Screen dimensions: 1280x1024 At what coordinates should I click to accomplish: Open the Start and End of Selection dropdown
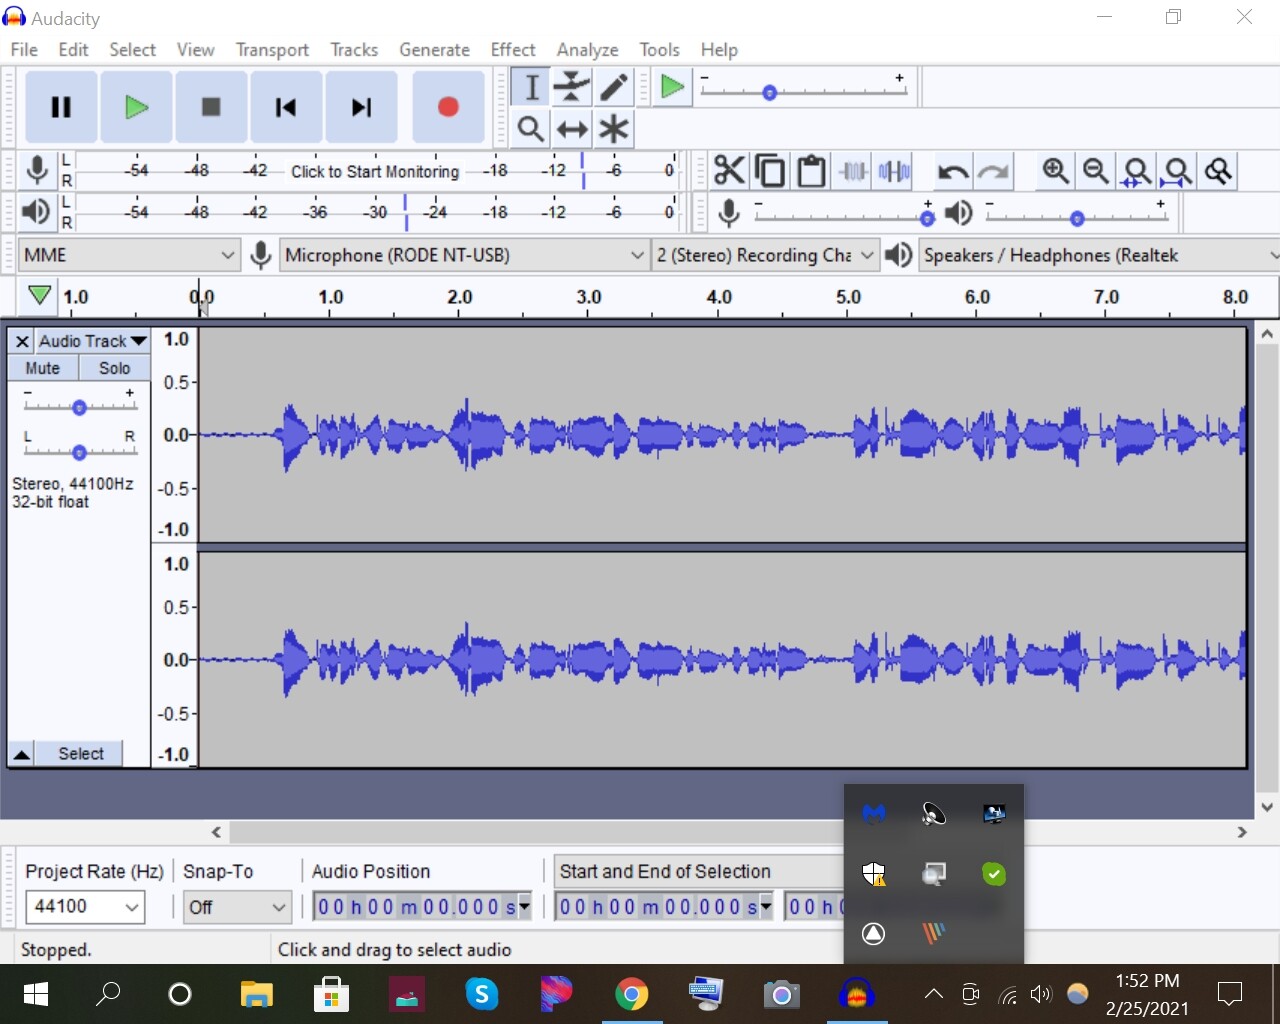click(x=698, y=871)
